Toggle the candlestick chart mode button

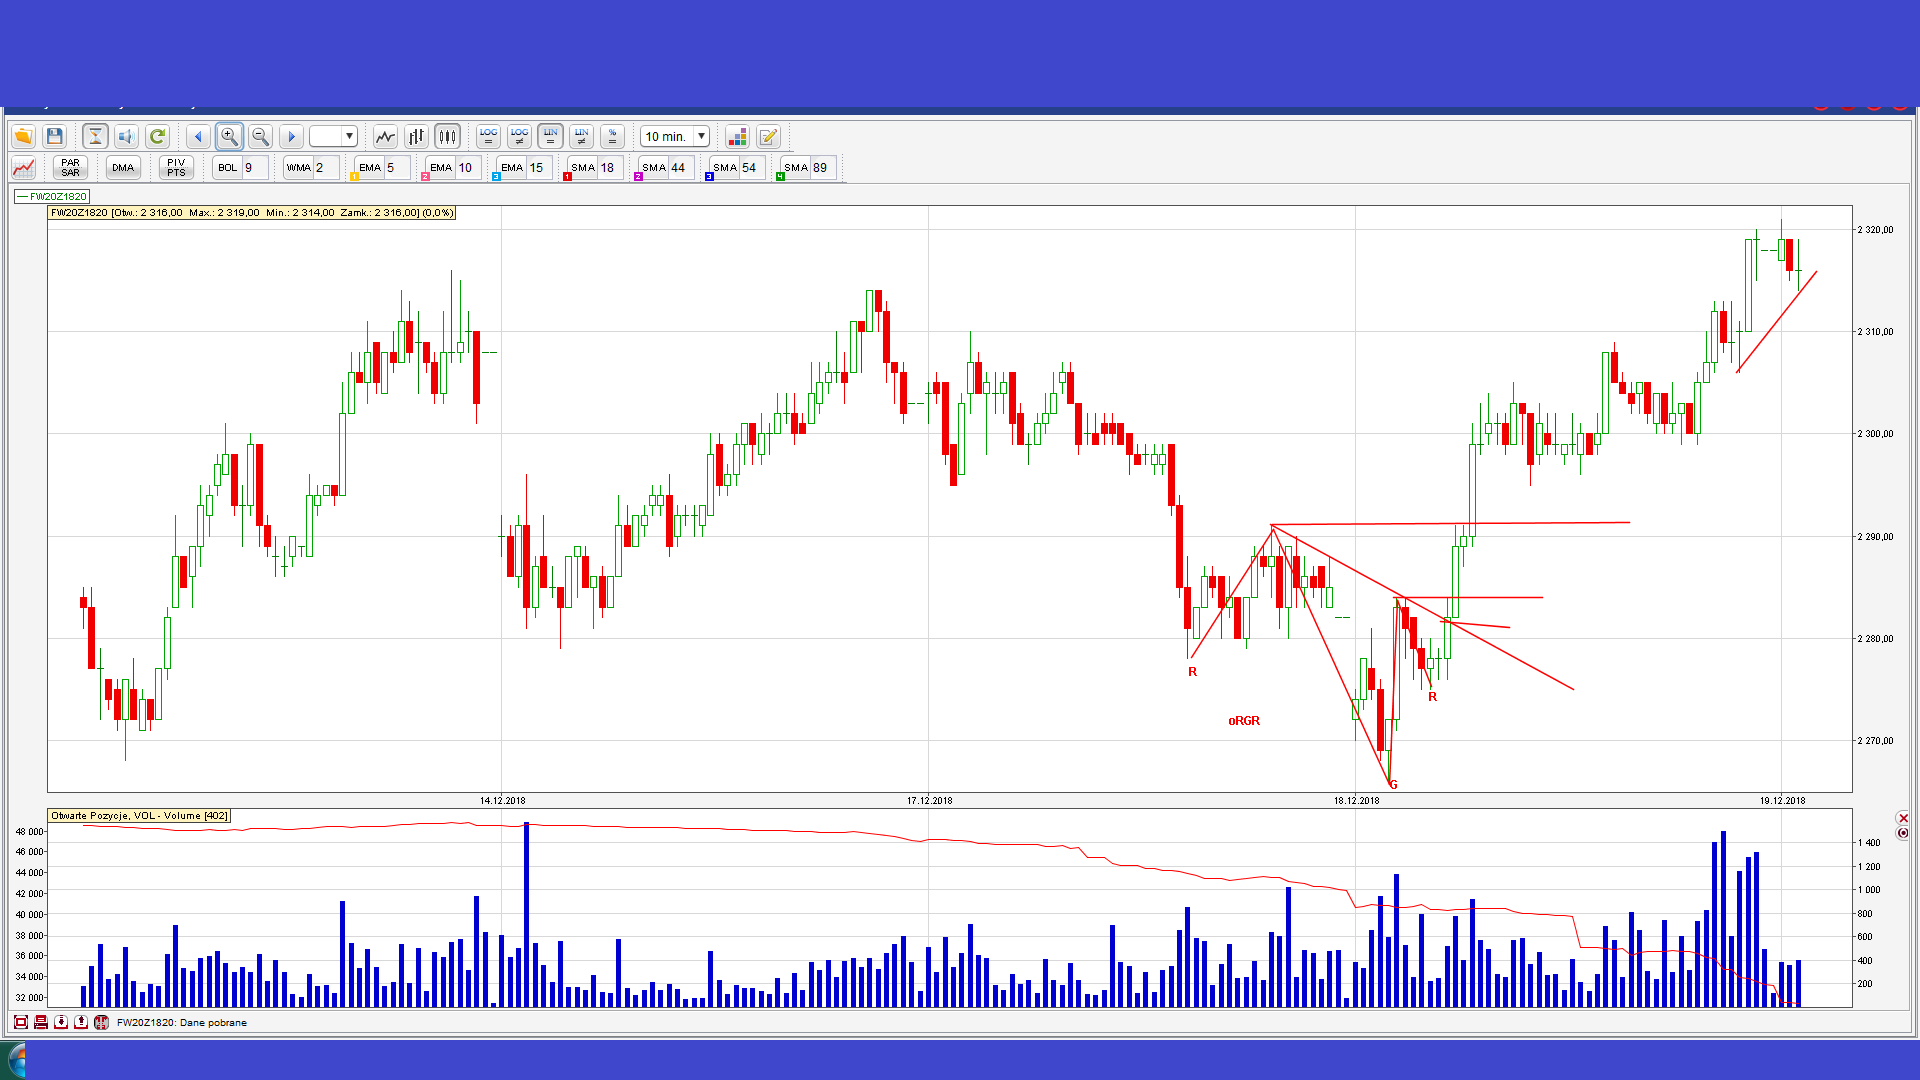[x=447, y=136]
